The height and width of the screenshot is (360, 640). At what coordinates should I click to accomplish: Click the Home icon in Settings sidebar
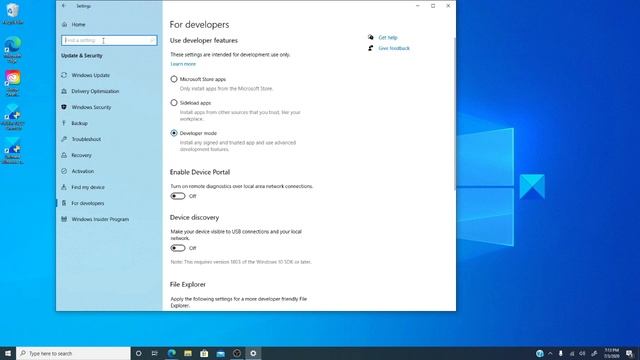click(x=64, y=24)
